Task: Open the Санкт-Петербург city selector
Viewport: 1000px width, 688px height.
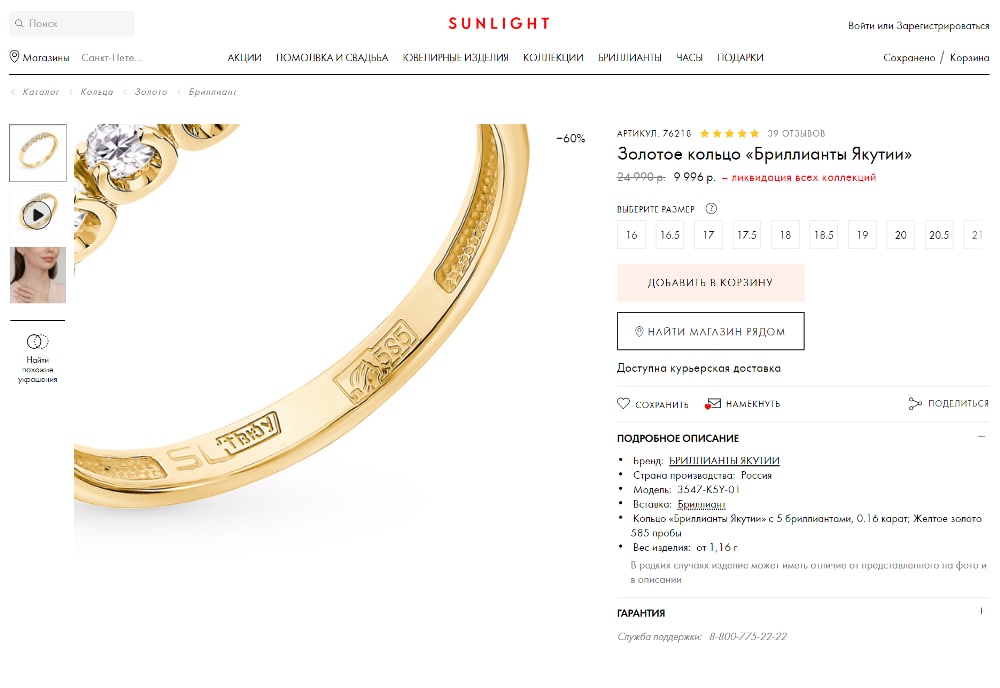Action: [x=112, y=57]
